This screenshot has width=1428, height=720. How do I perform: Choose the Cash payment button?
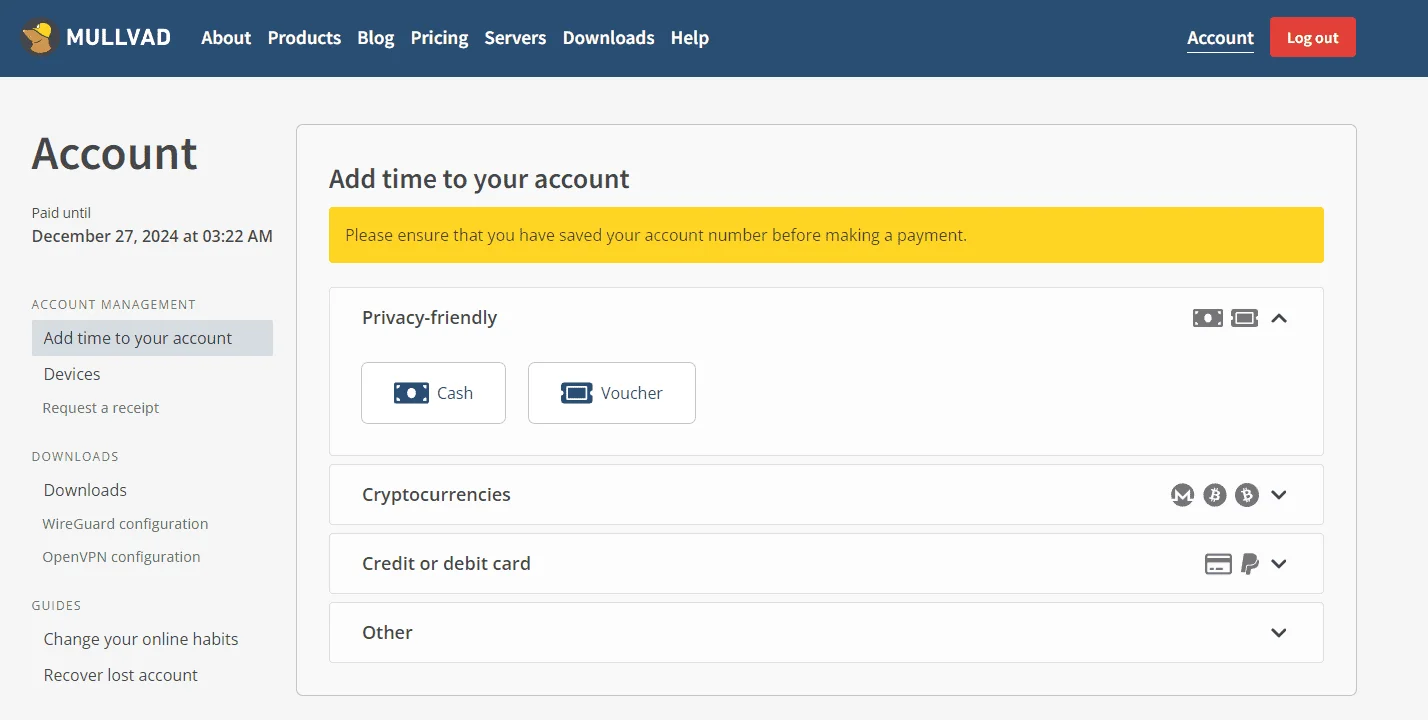point(433,393)
